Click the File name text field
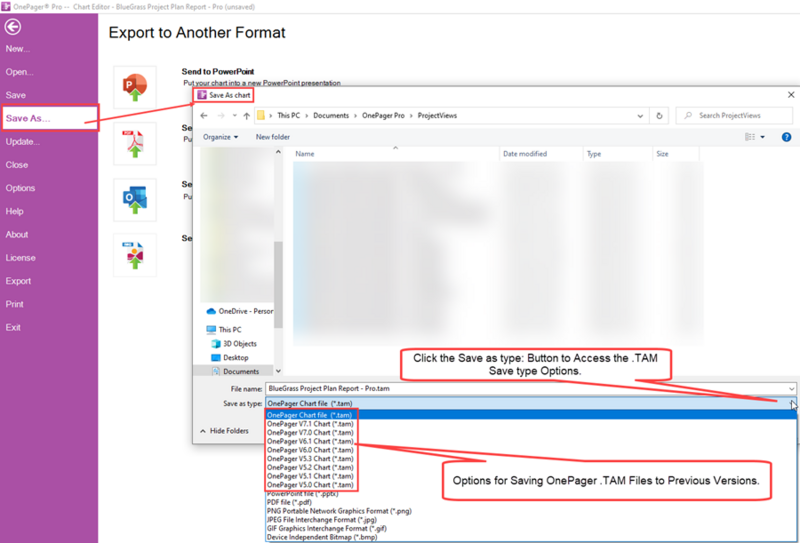This screenshot has height=543, width=800. click(531, 389)
